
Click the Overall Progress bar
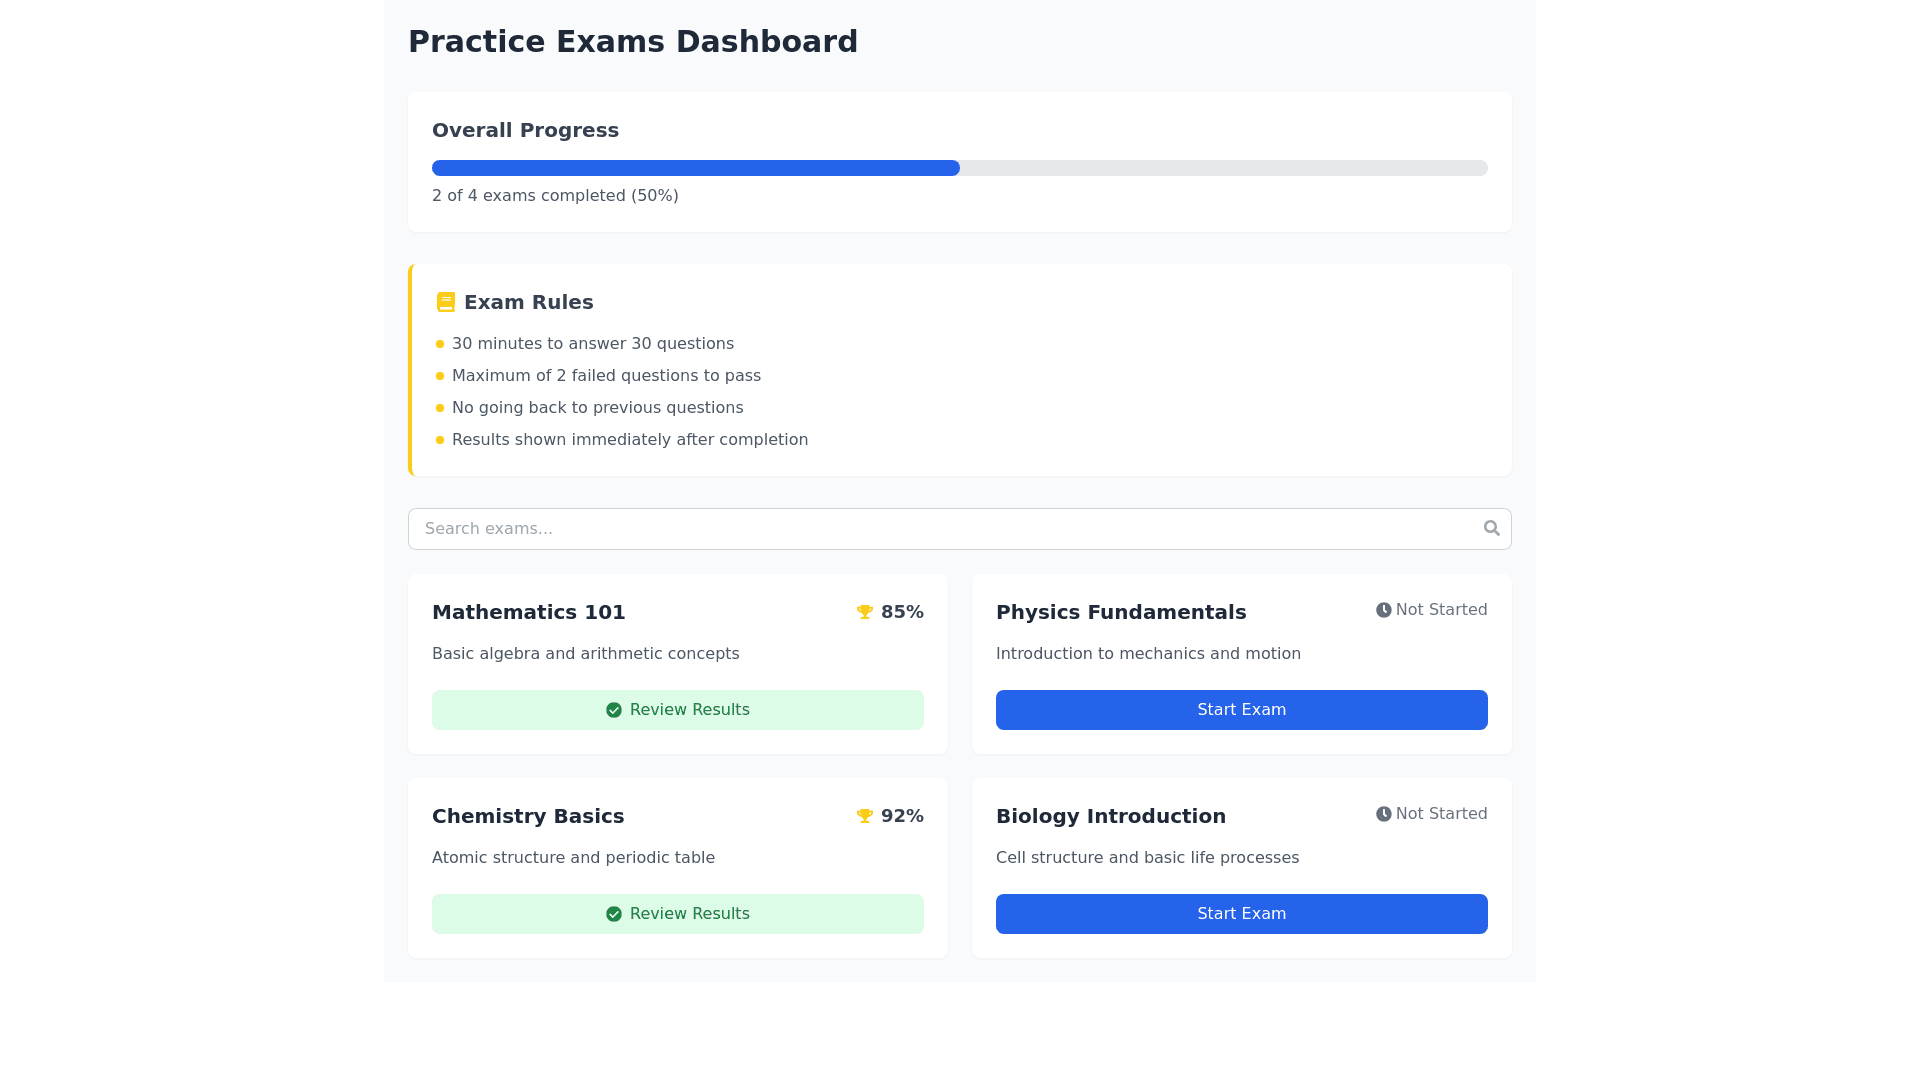pos(959,168)
